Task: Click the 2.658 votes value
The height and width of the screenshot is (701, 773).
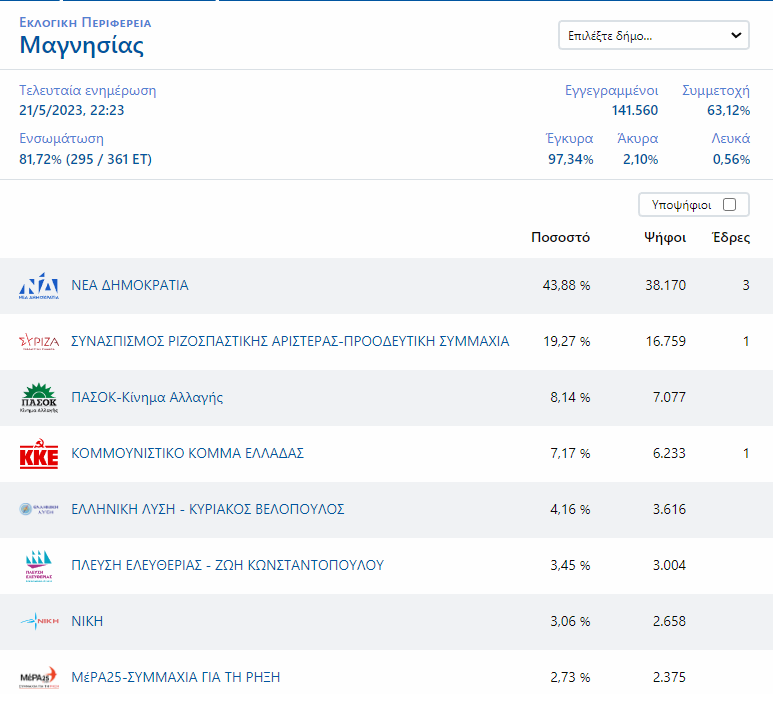Action: [669, 621]
